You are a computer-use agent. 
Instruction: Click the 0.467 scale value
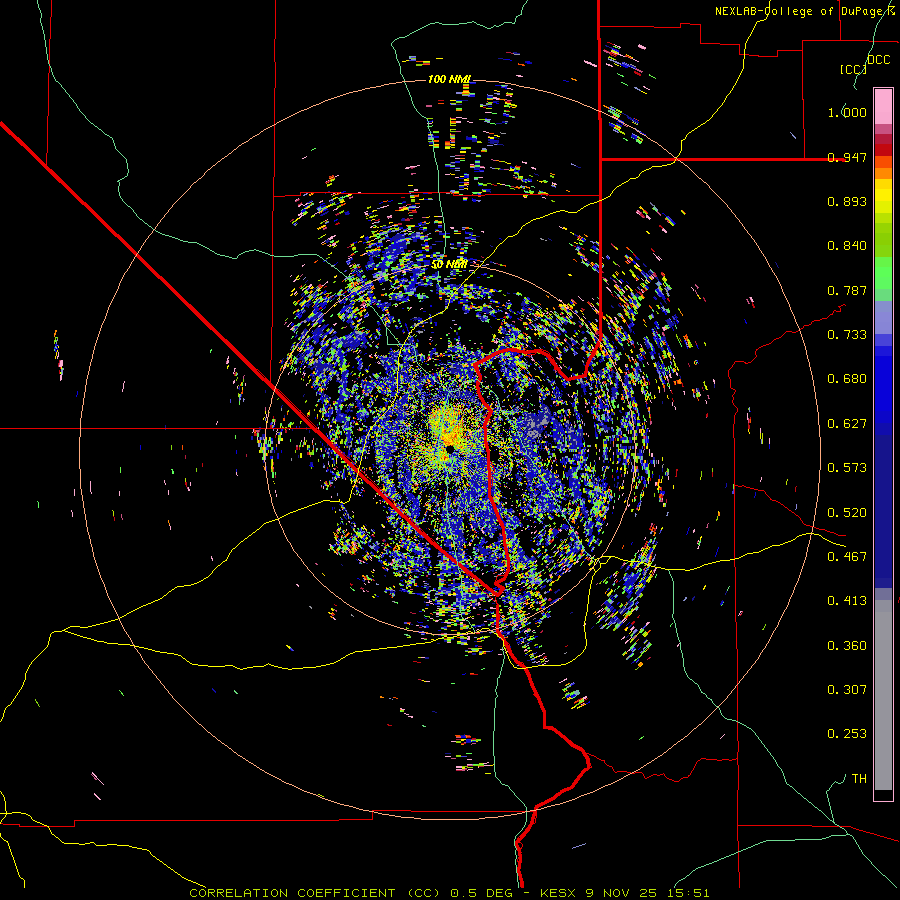click(847, 557)
